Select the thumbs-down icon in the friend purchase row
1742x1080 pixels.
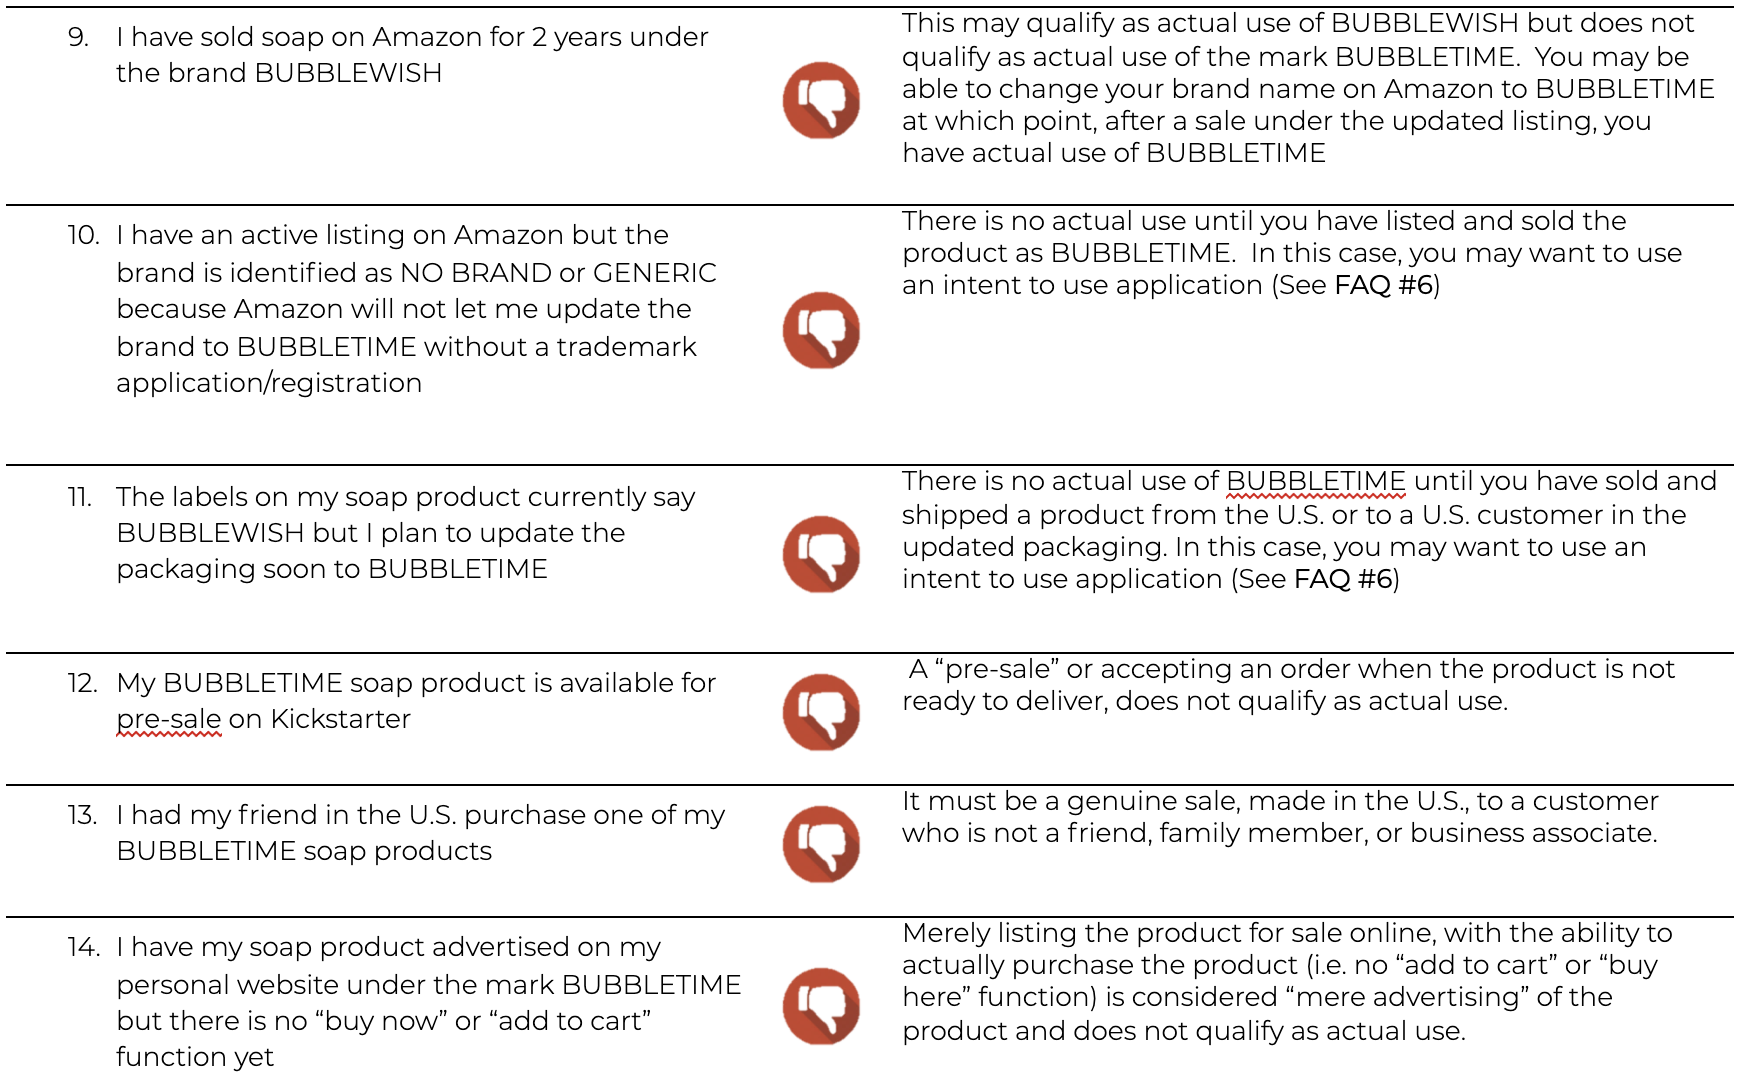821,844
